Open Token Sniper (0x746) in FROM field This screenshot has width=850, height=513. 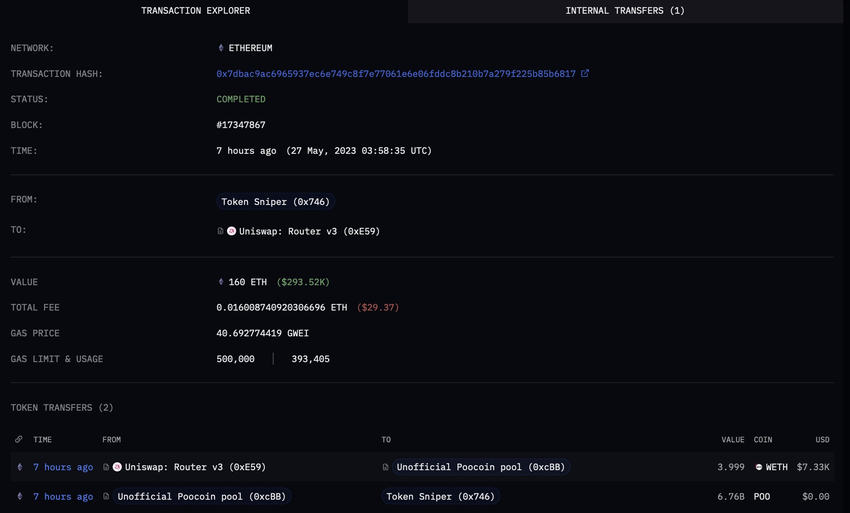tap(275, 201)
